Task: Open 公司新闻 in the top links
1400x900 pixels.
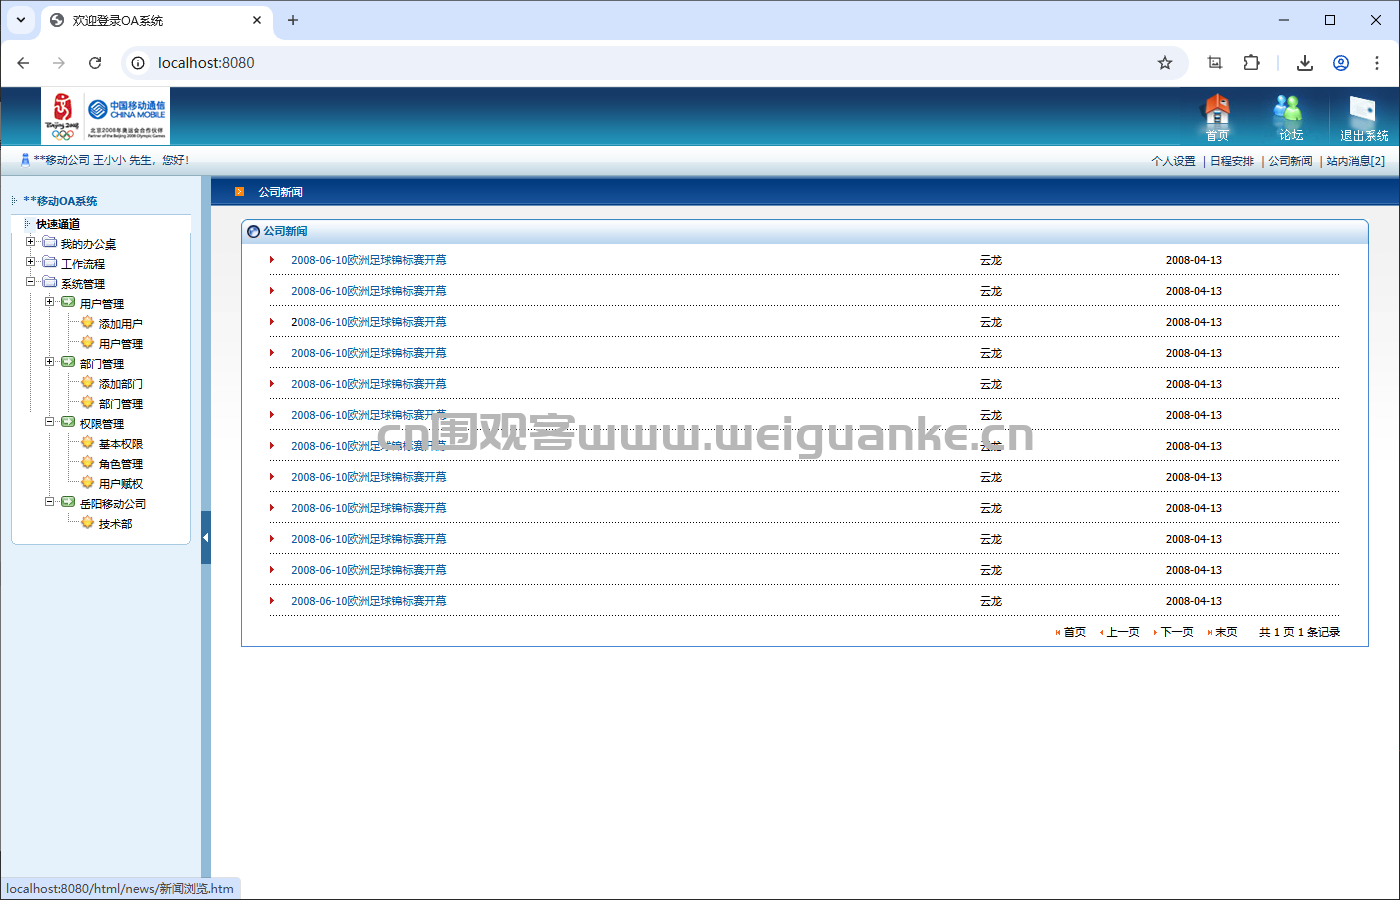Action: [x=1290, y=161]
